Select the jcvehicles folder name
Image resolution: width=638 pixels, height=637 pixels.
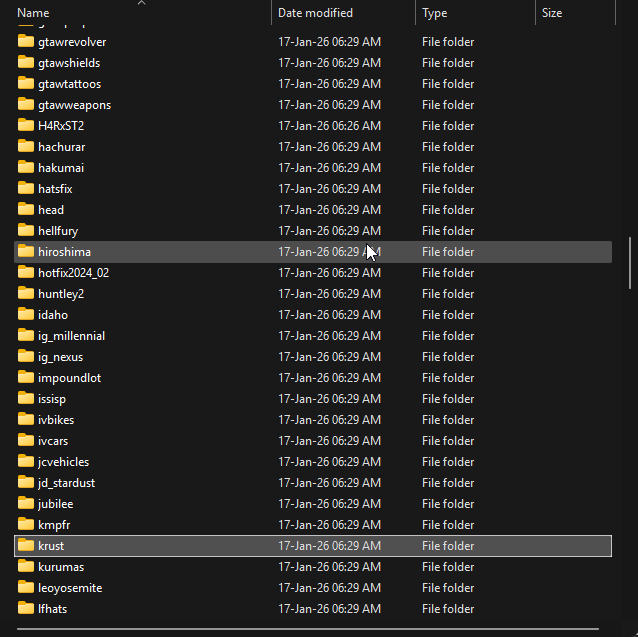tap(63, 462)
